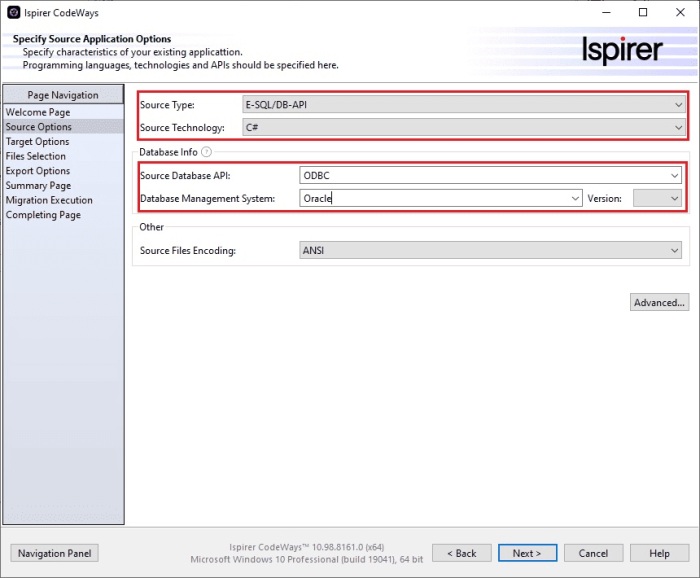This screenshot has width=700, height=578.
Task: Click the Advanced... button
Action: (x=659, y=303)
